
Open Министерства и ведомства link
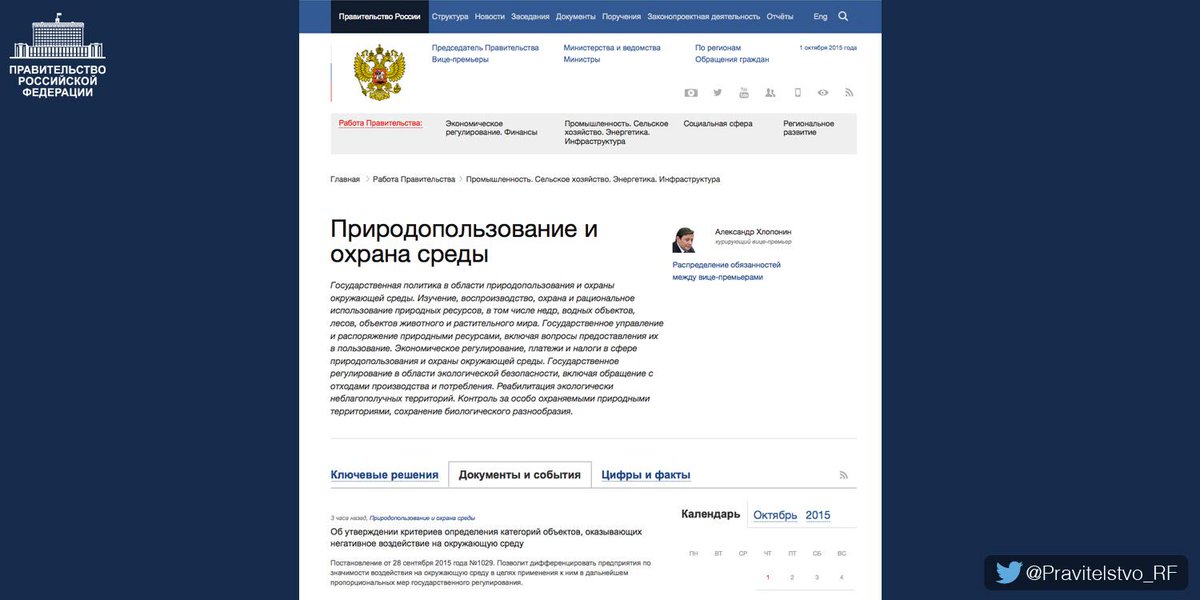click(612, 47)
